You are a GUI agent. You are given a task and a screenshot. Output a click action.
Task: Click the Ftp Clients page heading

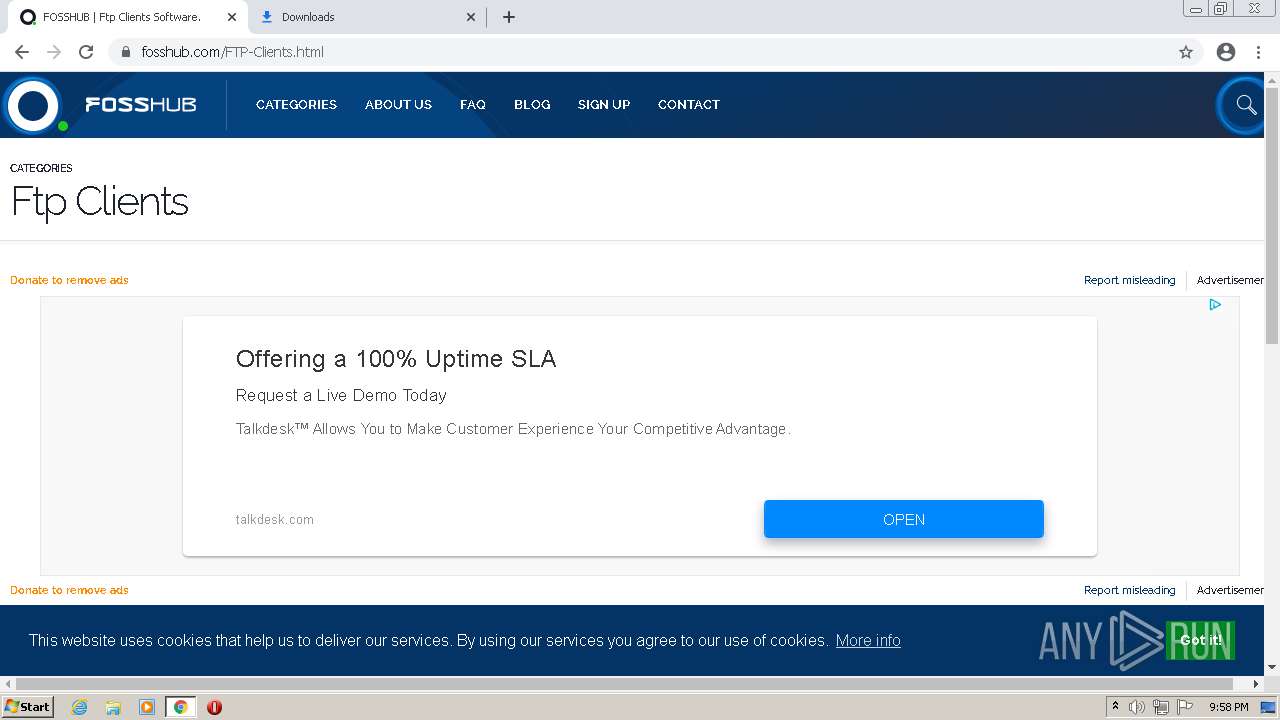click(x=100, y=202)
